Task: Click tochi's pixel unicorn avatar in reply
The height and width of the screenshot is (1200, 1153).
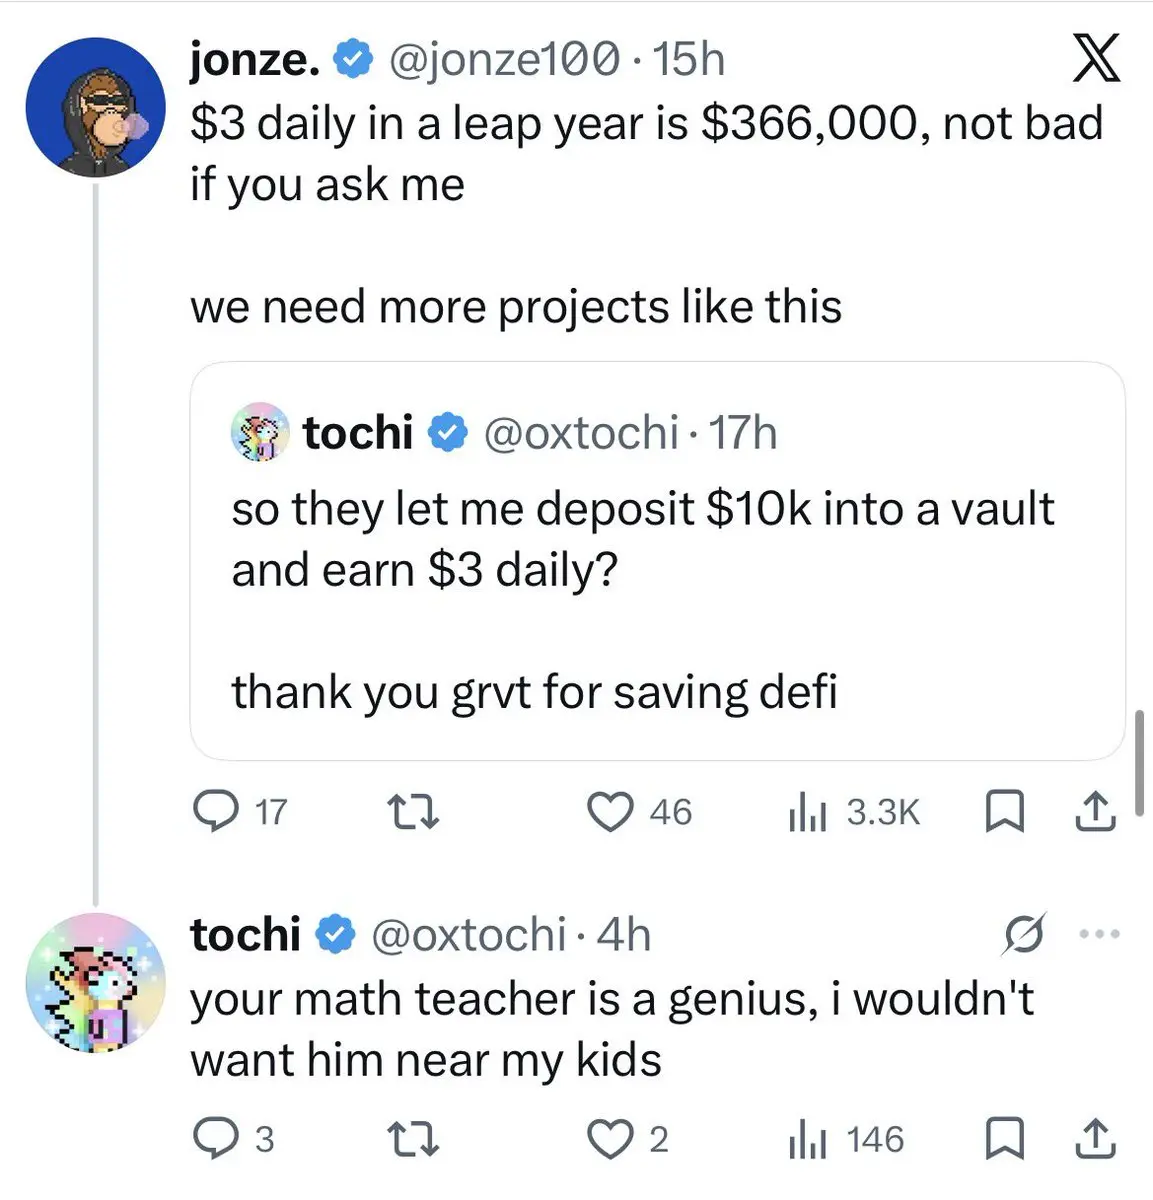Action: pyautogui.click(x=95, y=982)
